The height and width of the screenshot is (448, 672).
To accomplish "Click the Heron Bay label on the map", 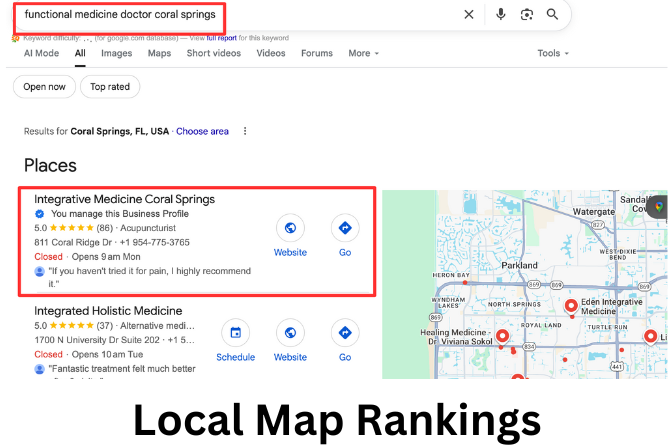I will pyautogui.click(x=451, y=275).
